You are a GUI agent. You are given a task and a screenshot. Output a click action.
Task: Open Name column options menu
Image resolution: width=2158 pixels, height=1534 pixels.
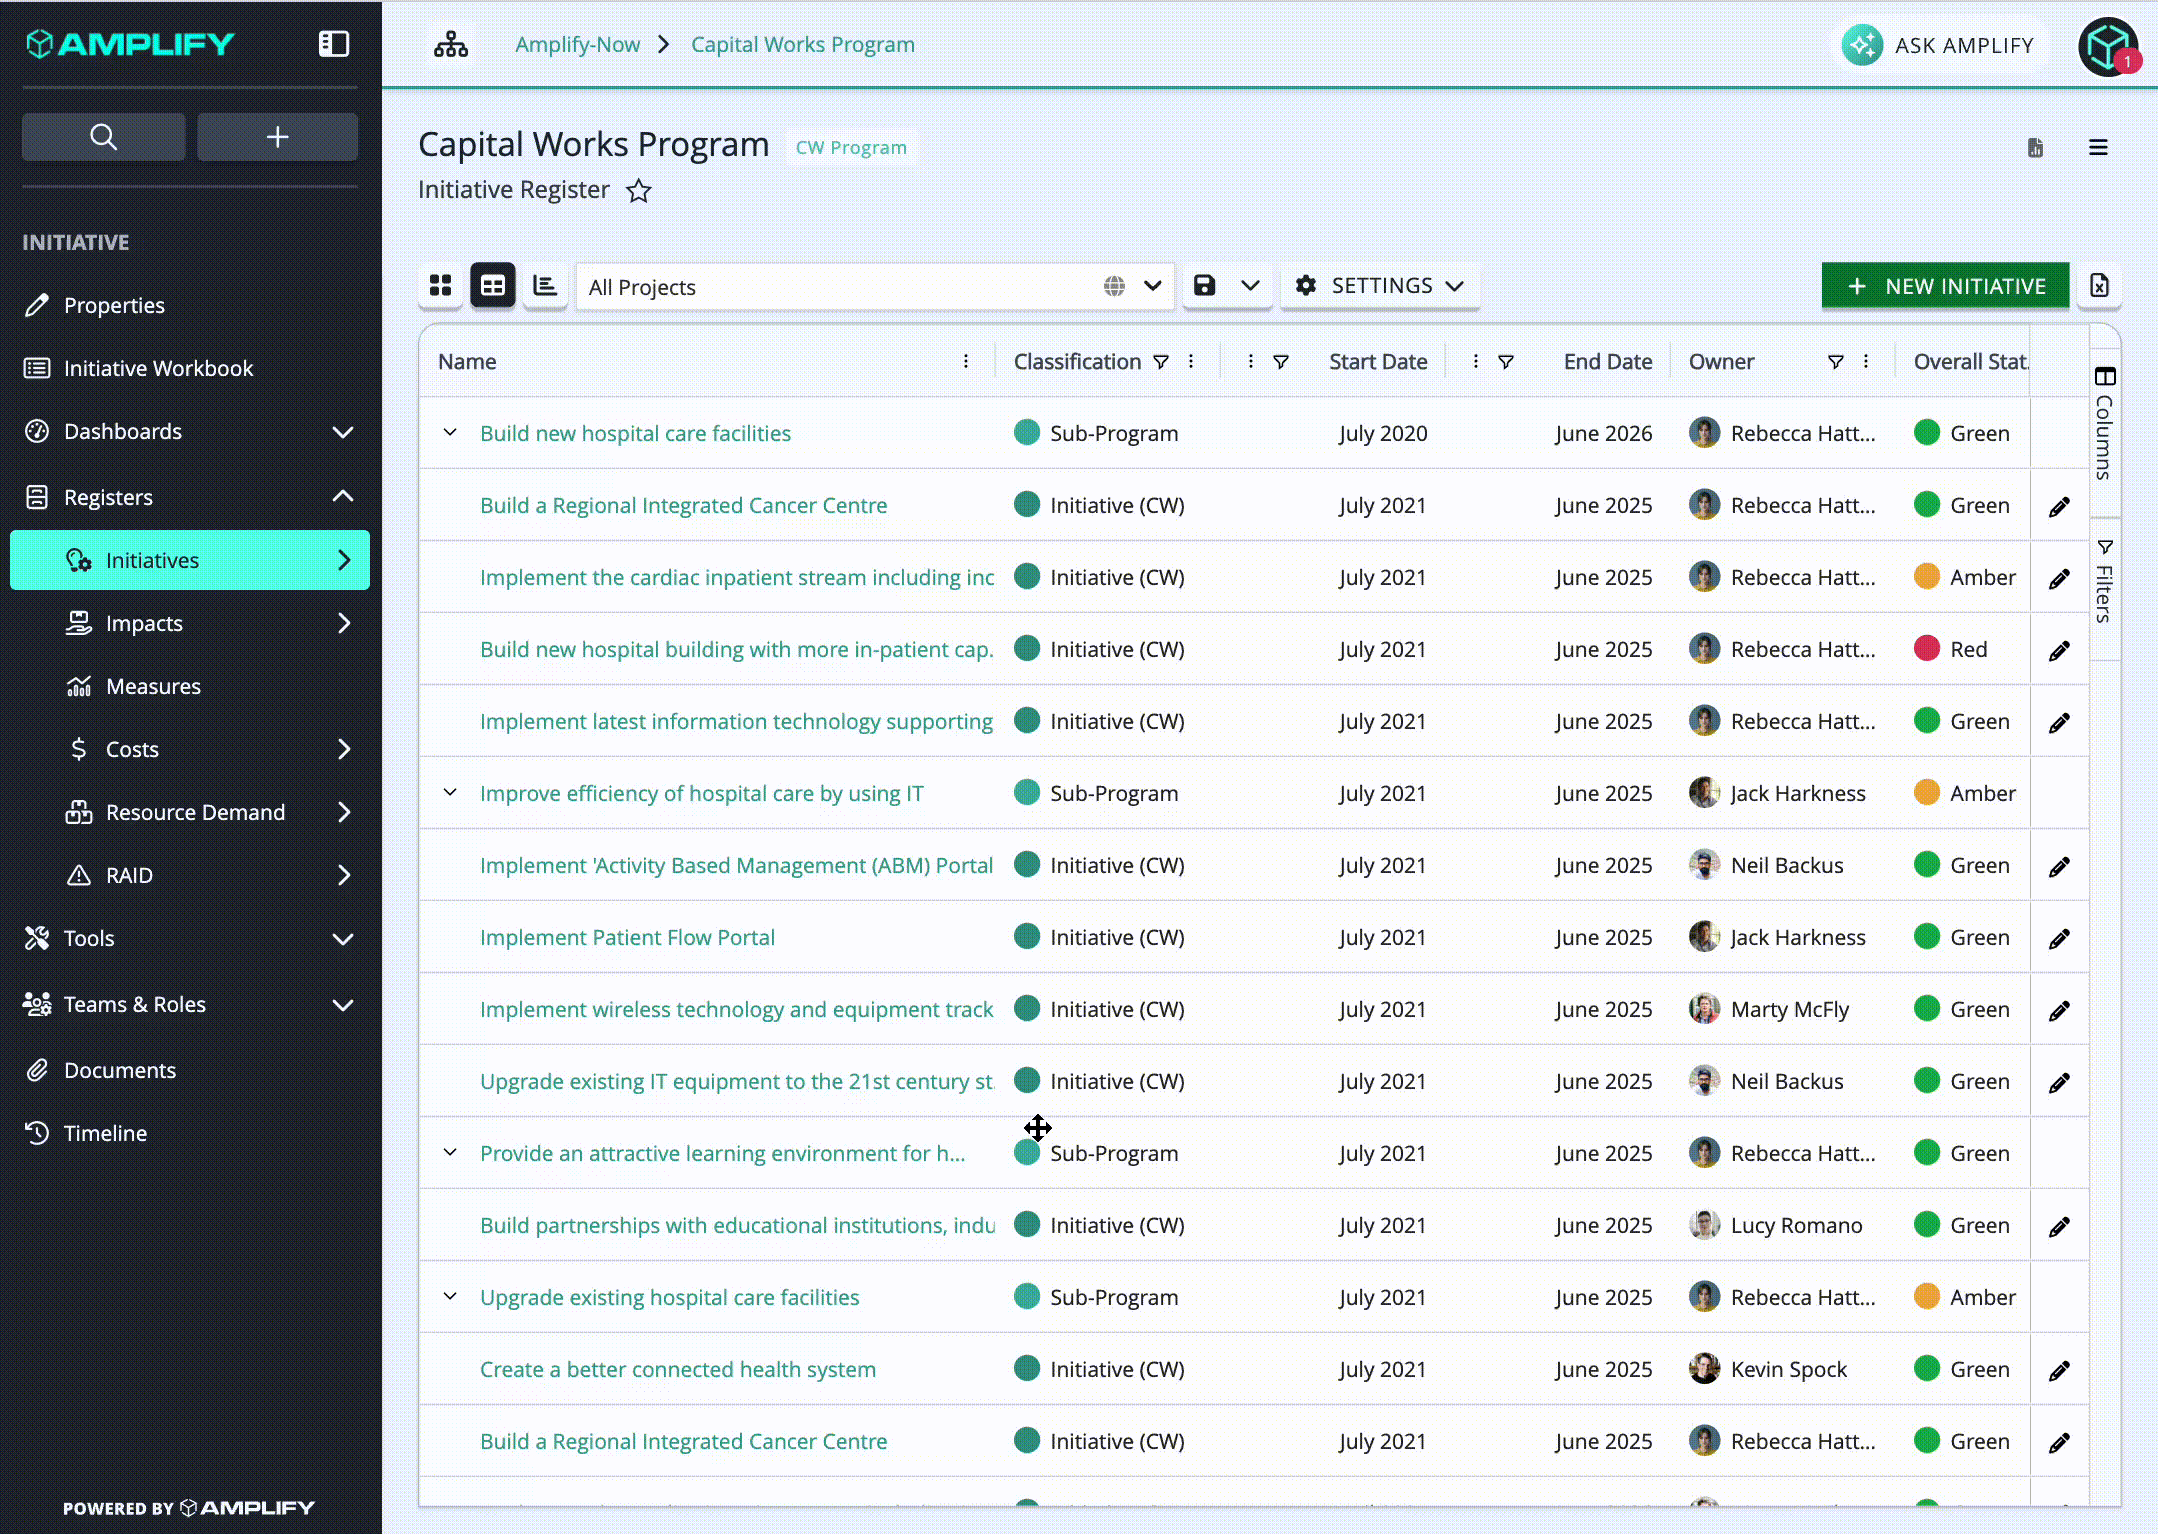(966, 362)
